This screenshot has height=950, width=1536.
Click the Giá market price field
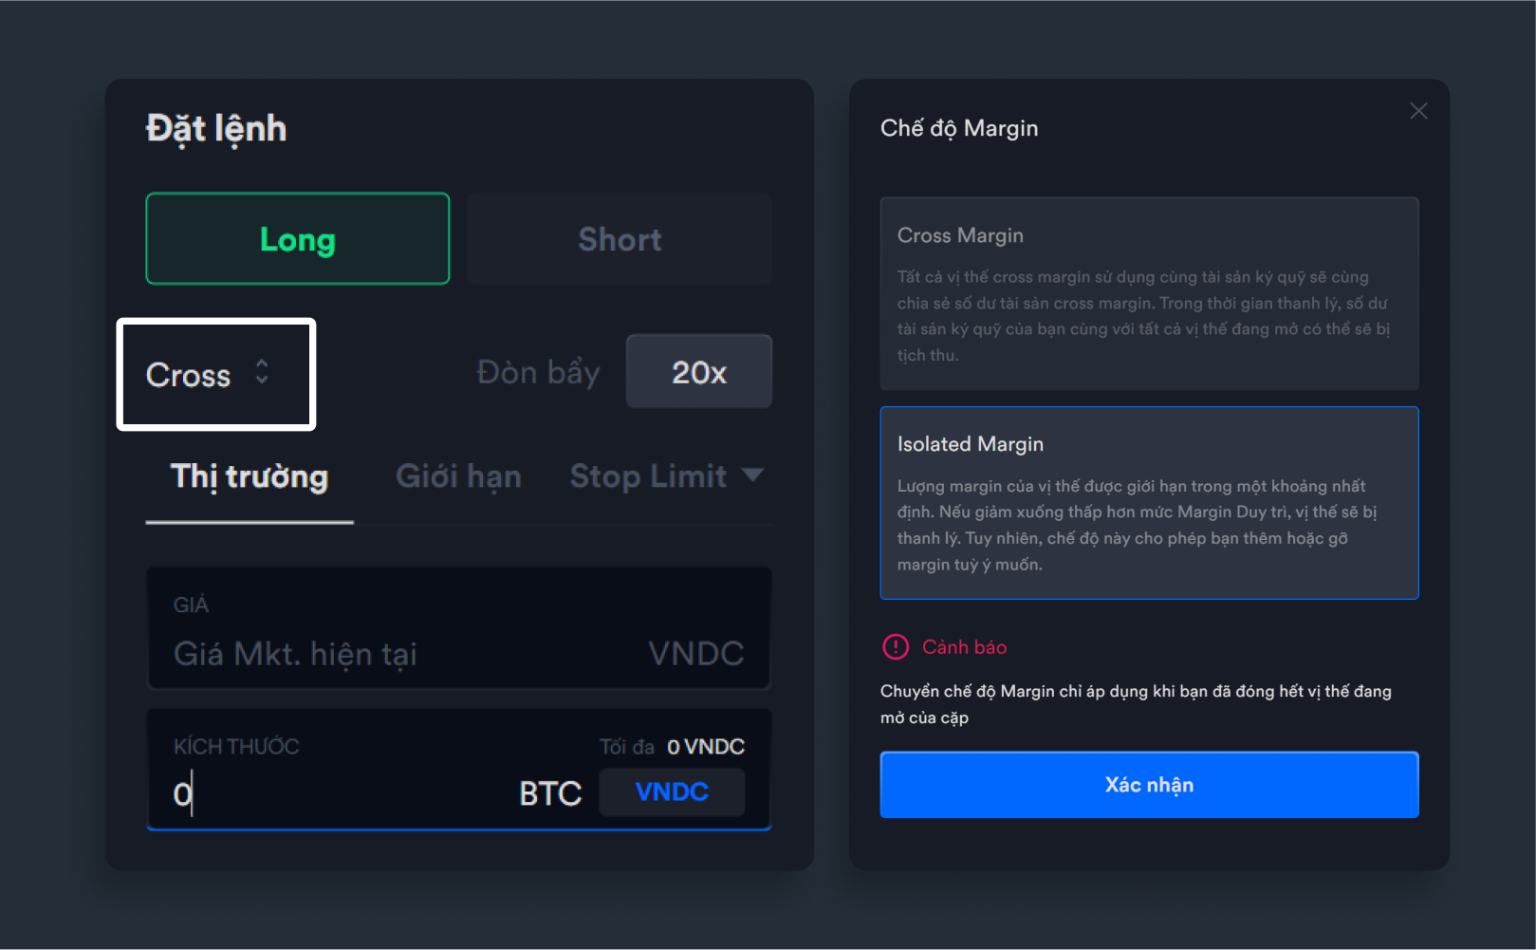click(459, 629)
